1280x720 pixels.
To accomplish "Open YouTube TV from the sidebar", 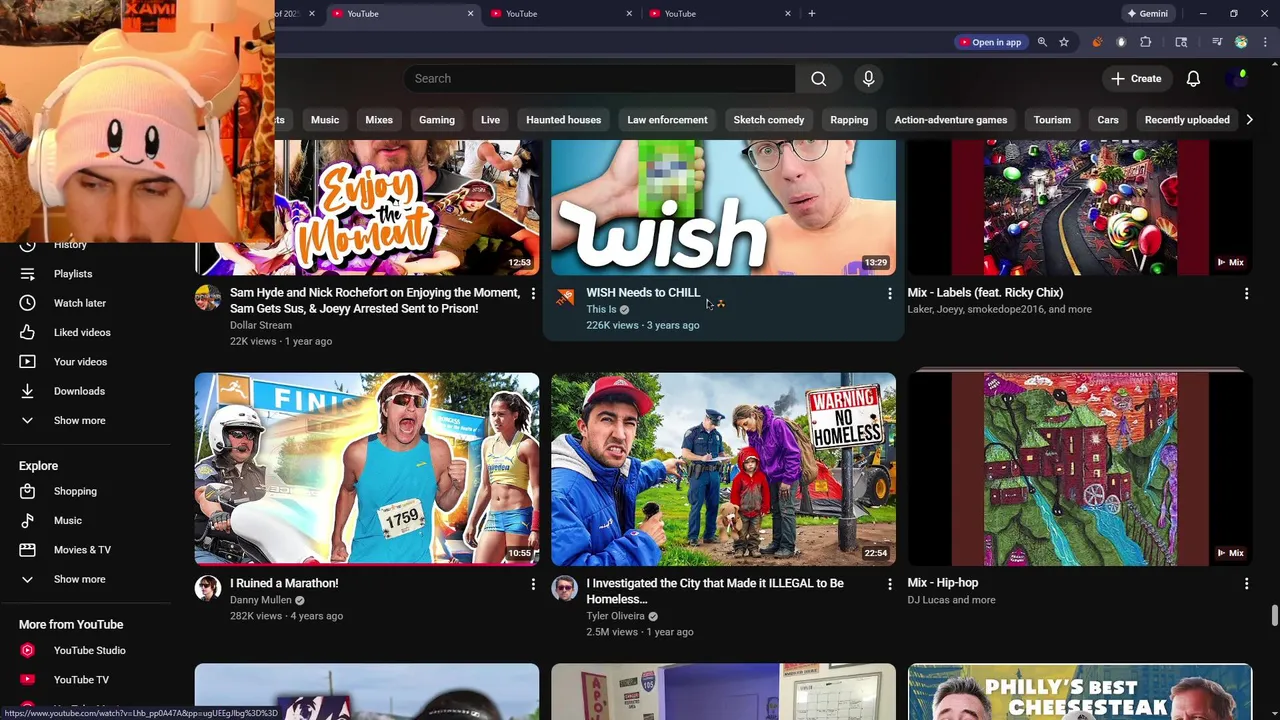I will [81, 680].
